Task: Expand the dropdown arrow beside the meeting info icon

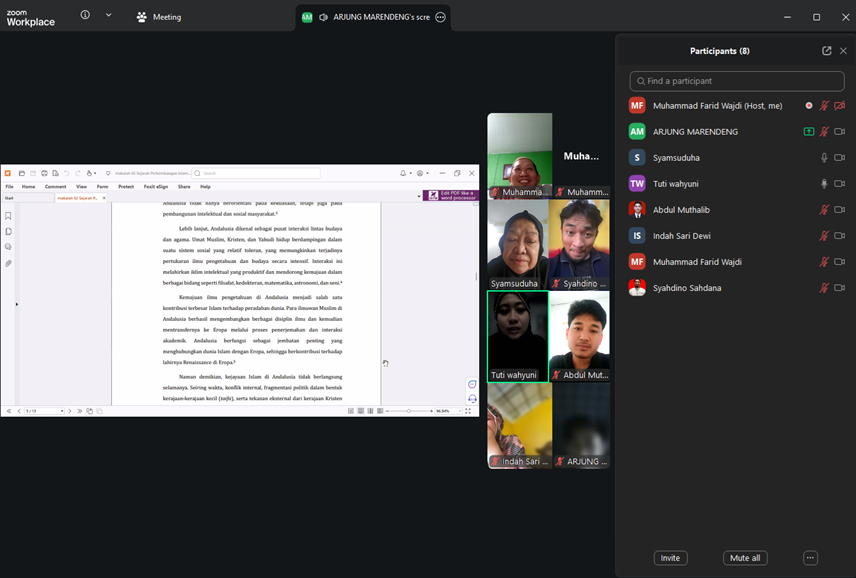Action: click(x=109, y=15)
